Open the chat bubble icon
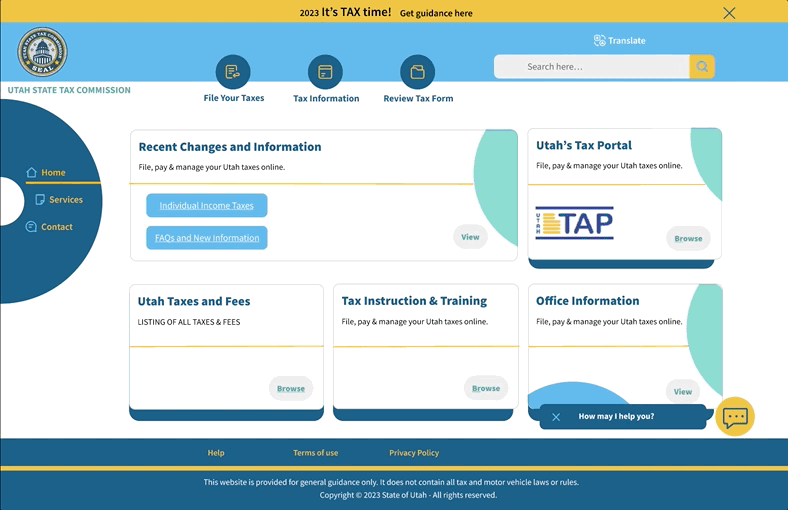Screen dimensions: 788x510 735,417
